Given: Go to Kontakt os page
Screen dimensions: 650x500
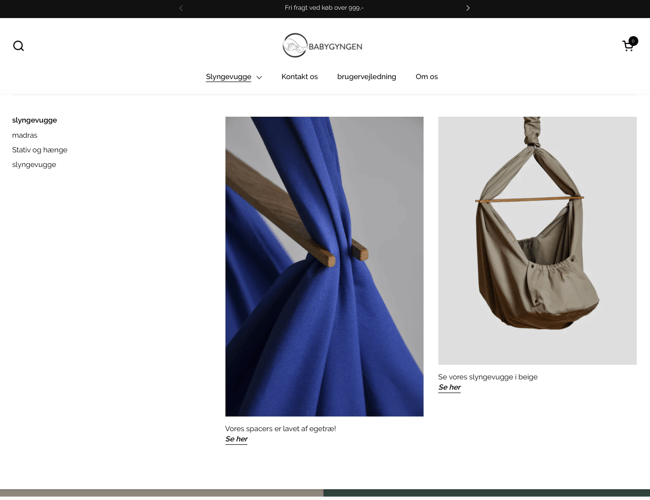Looking at the screenshot, I should [299, 77].
